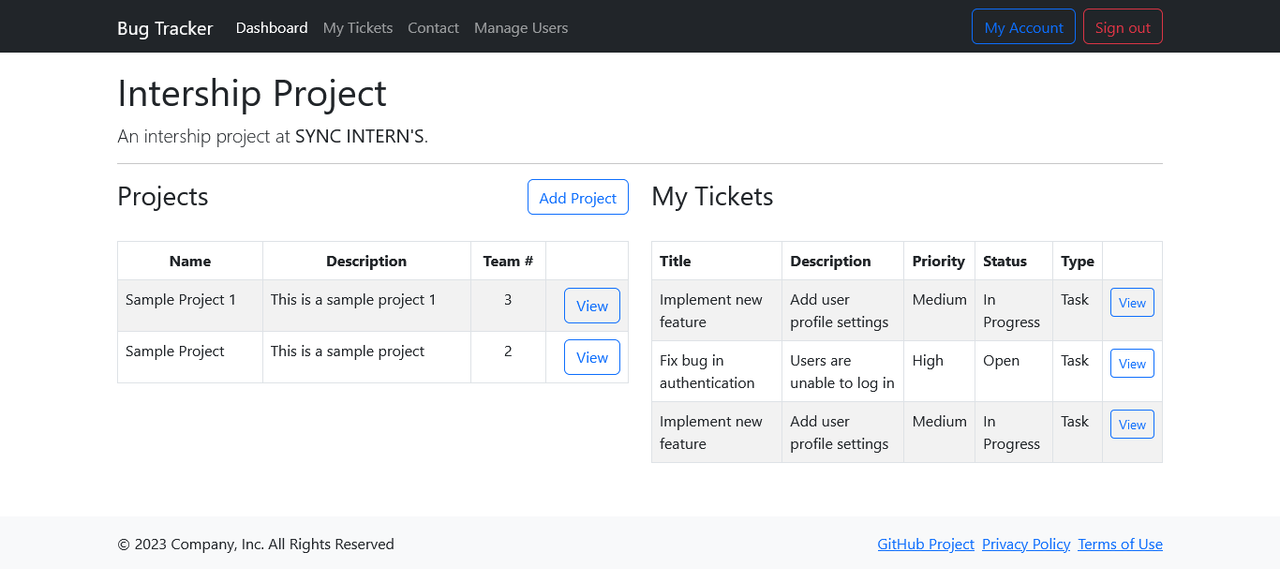Image resolution: width=1280 pixels, height=569 pixels.
Task: Open Manage Users in the navbar
Action: 521,28
